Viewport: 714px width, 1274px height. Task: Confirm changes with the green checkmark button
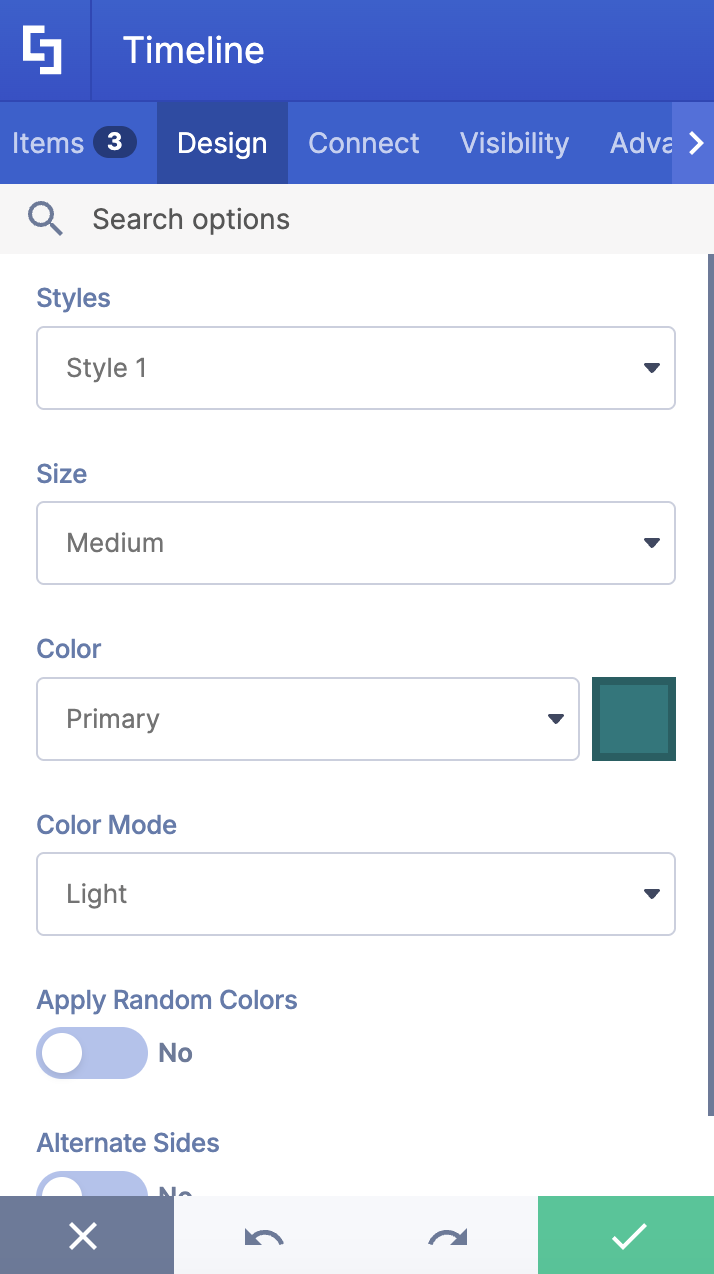click(x=626, y=1235)
